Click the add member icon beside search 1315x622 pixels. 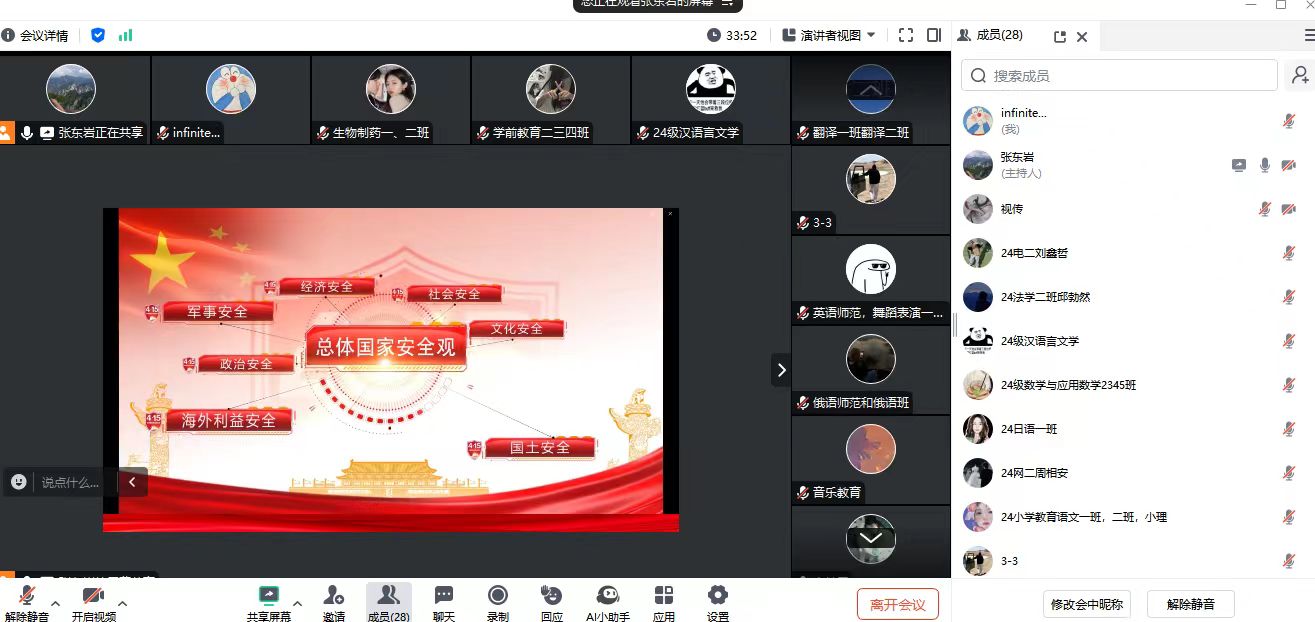click(1299, 75)
